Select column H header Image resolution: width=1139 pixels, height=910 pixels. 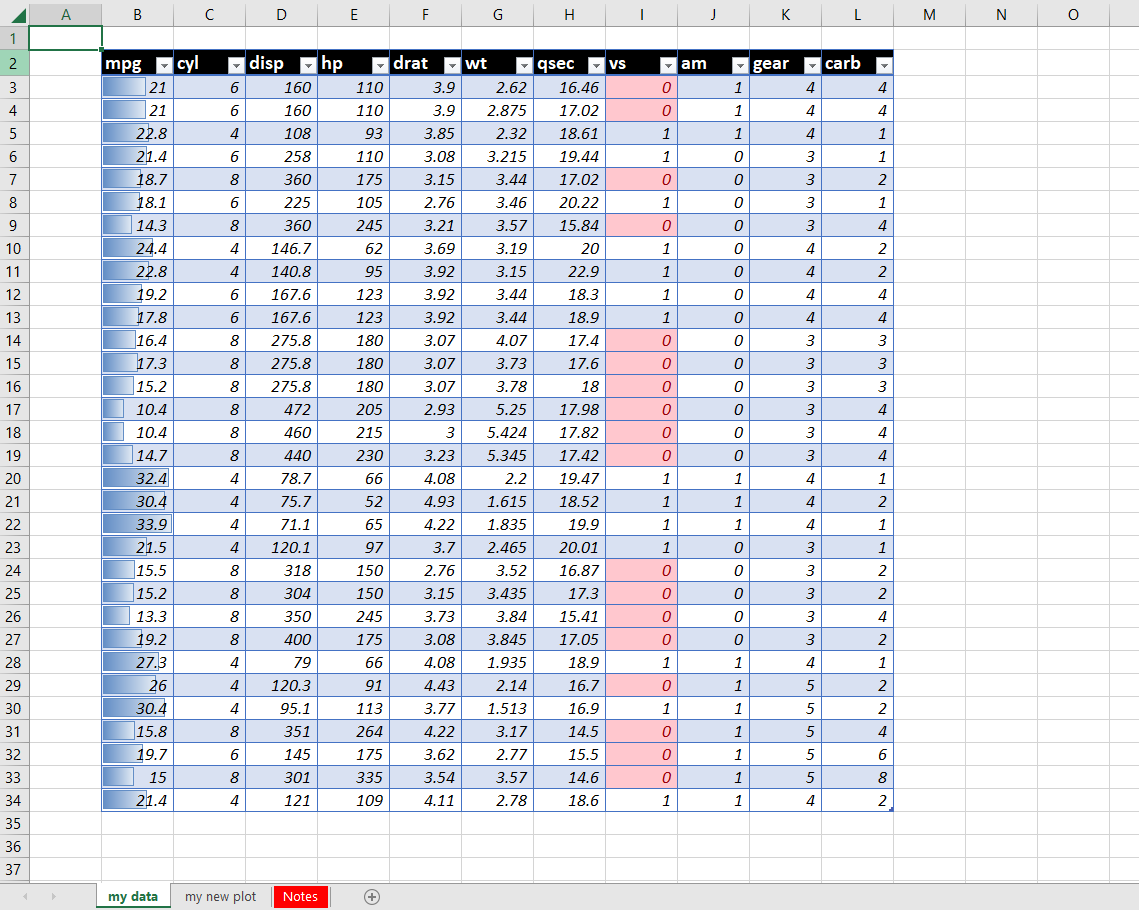[x=570, y=15]
